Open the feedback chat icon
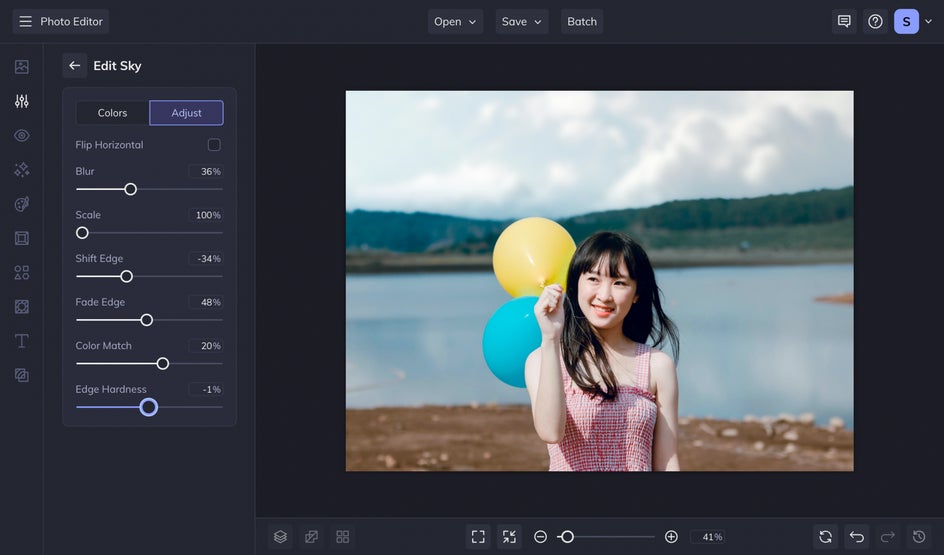This screenshot has height=555, width=944. [x=844, y=22]
